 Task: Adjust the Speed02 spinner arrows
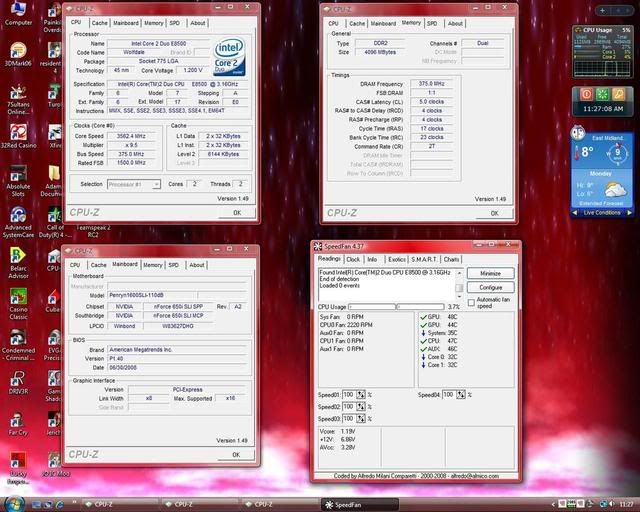point(361,407)
